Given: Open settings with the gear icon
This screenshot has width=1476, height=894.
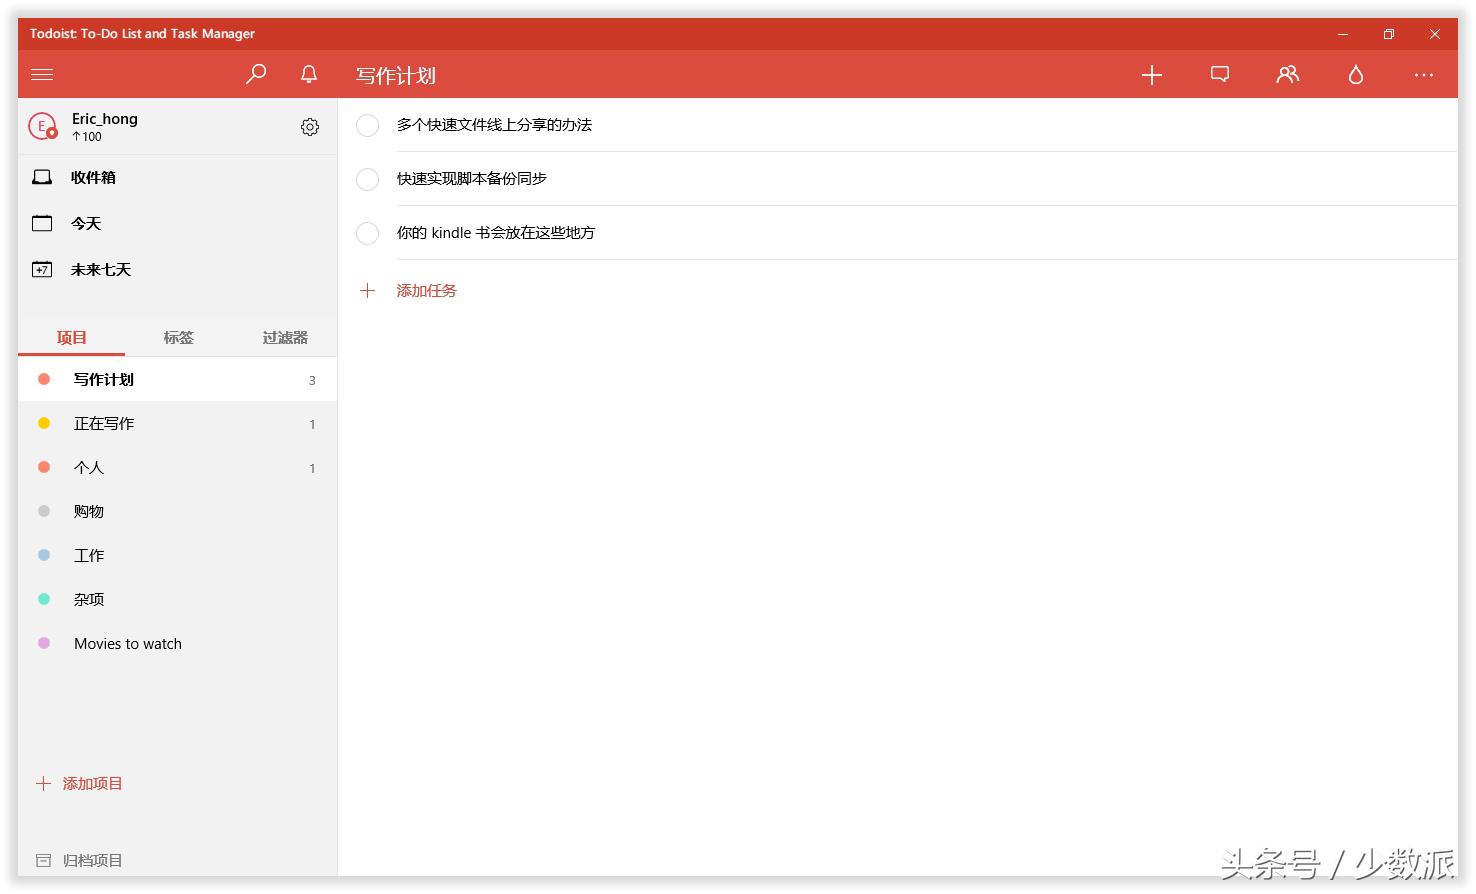Looking at the screenshot, I should click(310, 126).
